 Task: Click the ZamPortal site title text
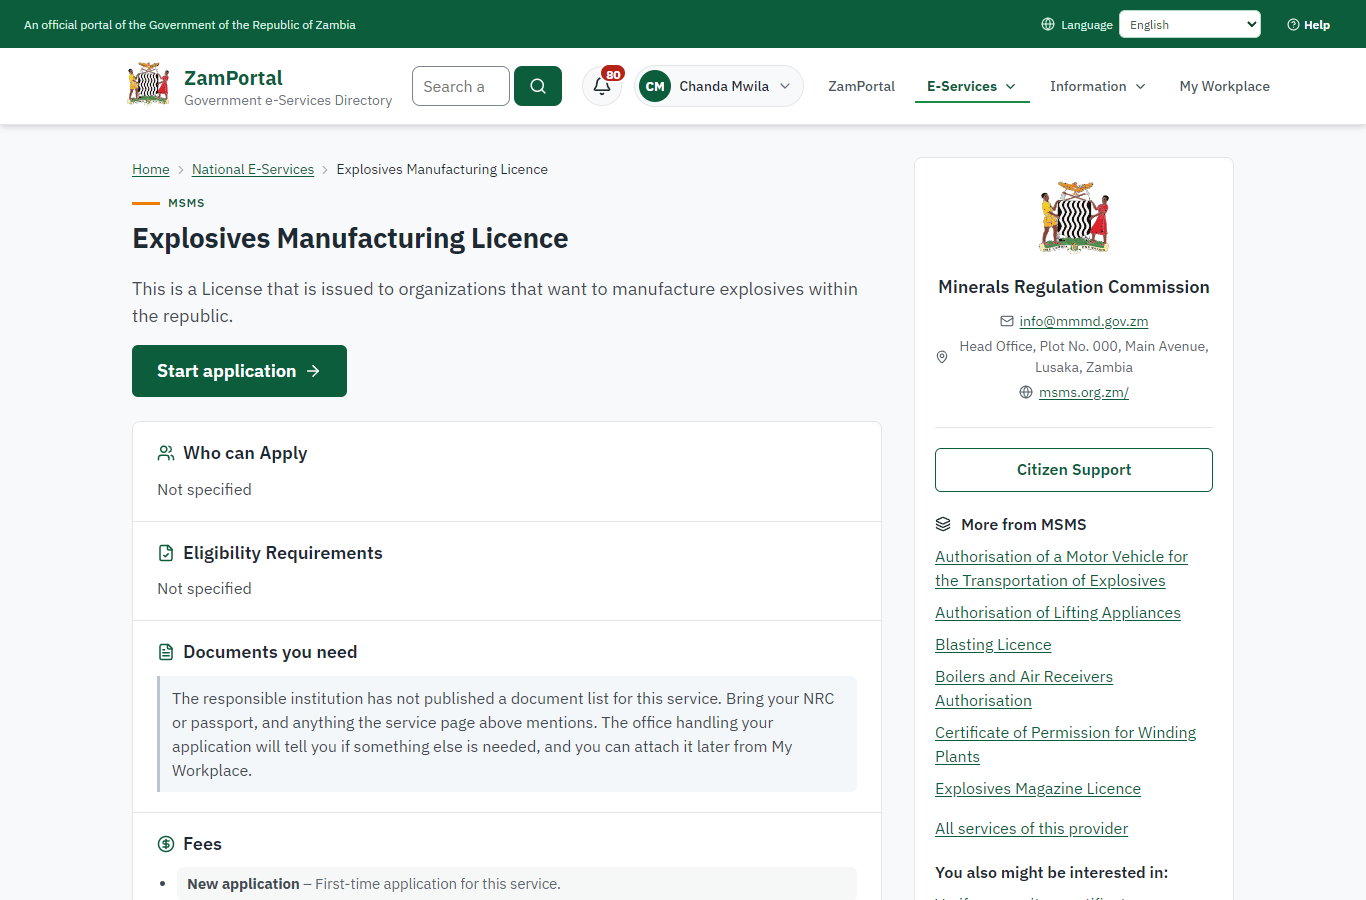tap(233, 78)
